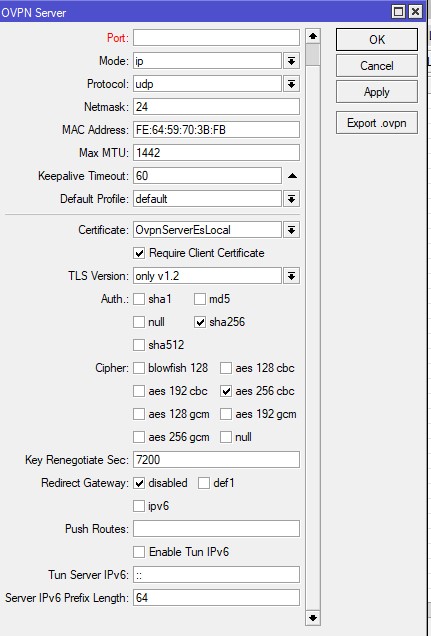Click the Protocol field showing udp
Screen dimensions: 431x636
[207, 84]
